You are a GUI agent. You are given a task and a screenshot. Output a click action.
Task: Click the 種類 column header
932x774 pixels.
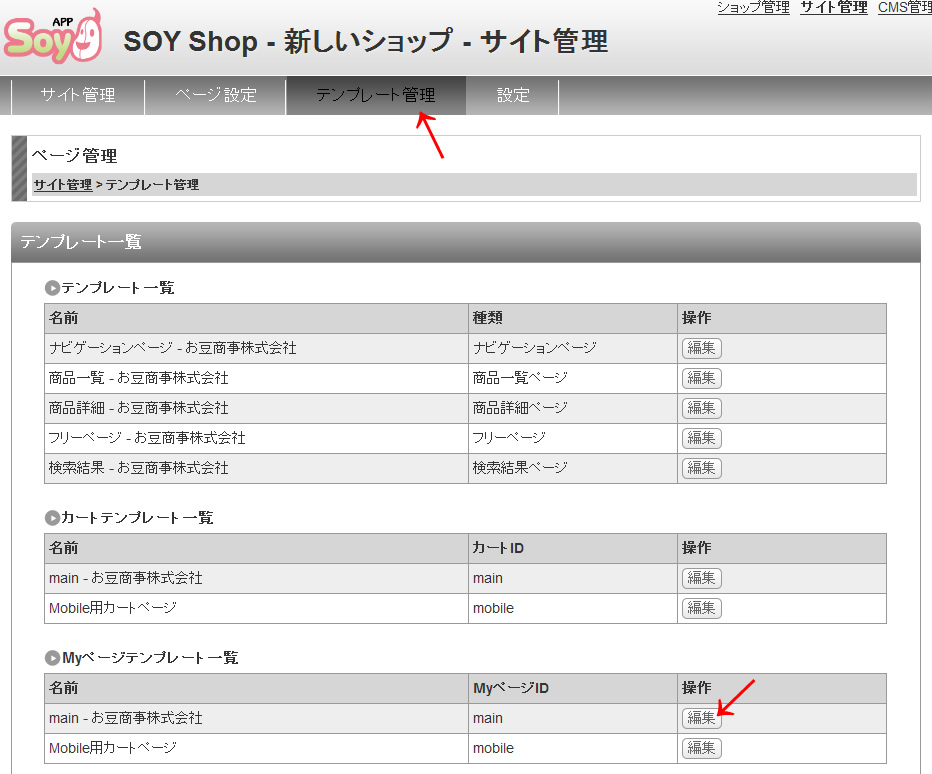(x=573, y=319)
